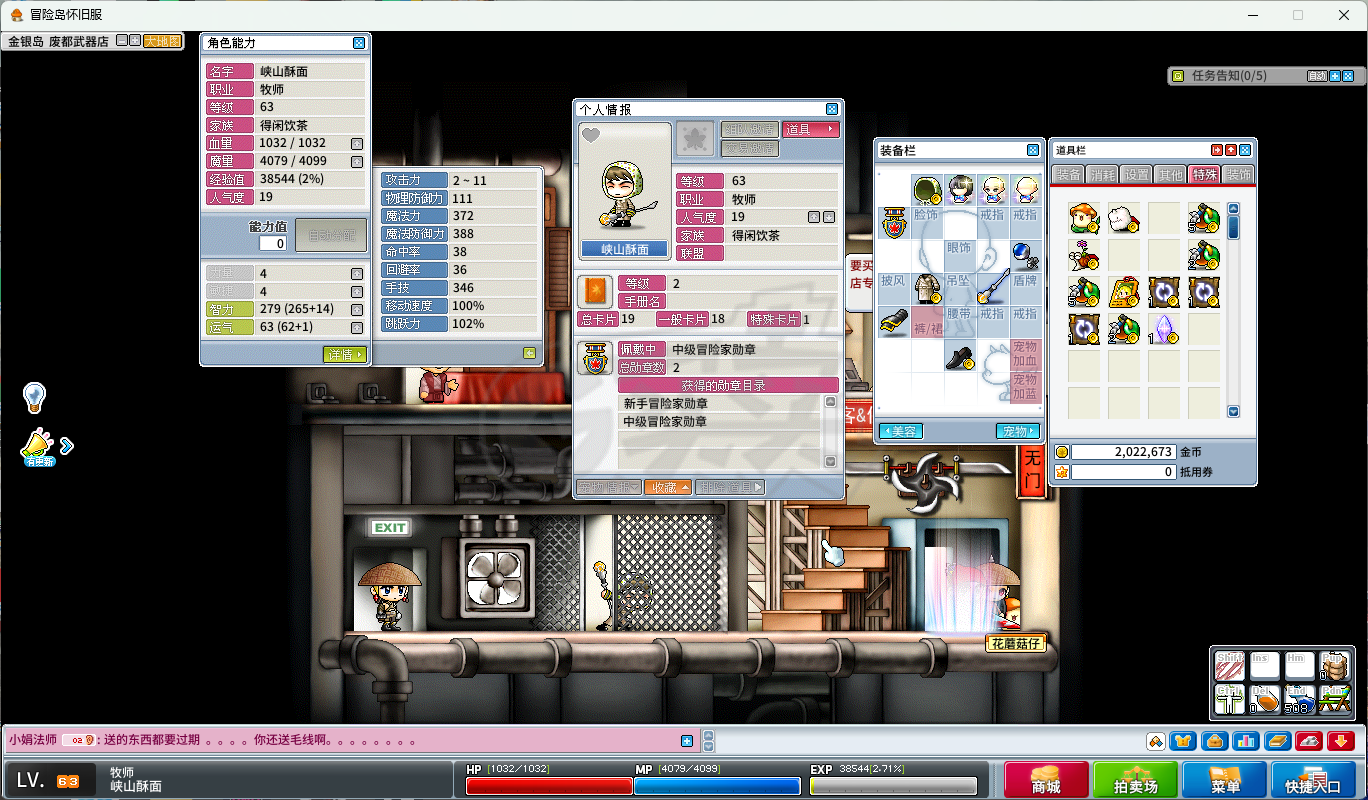The width and height of the screenshot is (1368, 800).
Task: Select the chair in the Pdn slot
Action: coord(1334,699)
